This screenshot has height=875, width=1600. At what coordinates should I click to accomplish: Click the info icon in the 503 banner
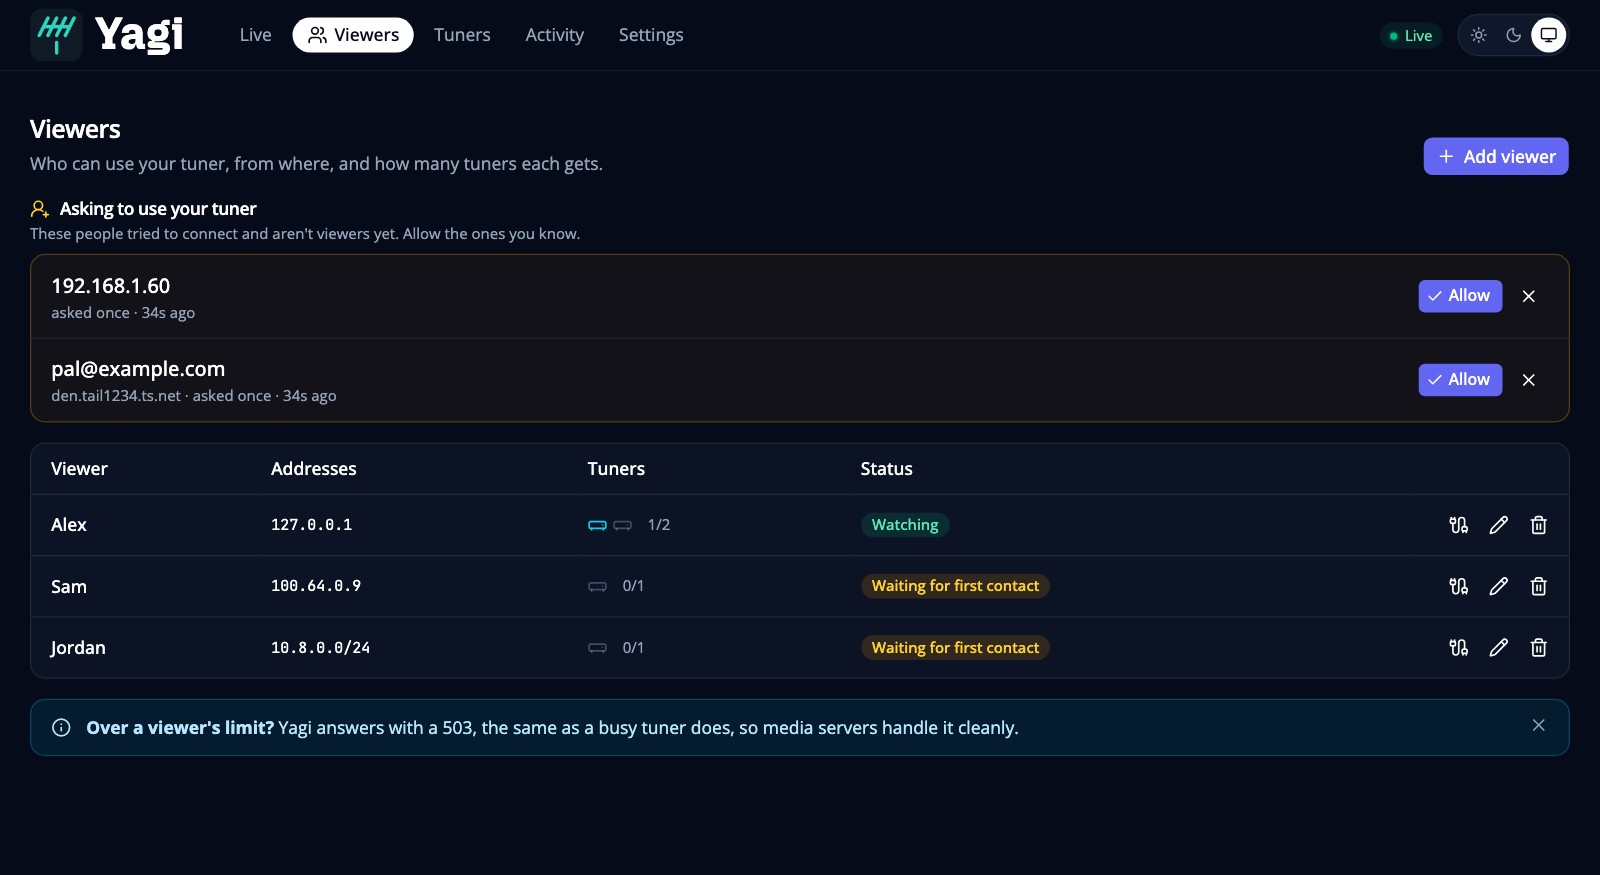point(61,728)
